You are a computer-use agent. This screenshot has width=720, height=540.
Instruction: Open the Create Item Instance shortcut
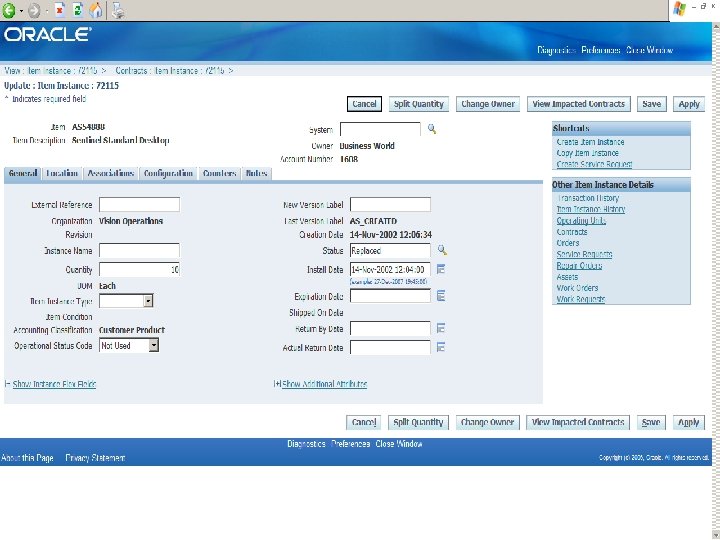[x=590, y=142]
